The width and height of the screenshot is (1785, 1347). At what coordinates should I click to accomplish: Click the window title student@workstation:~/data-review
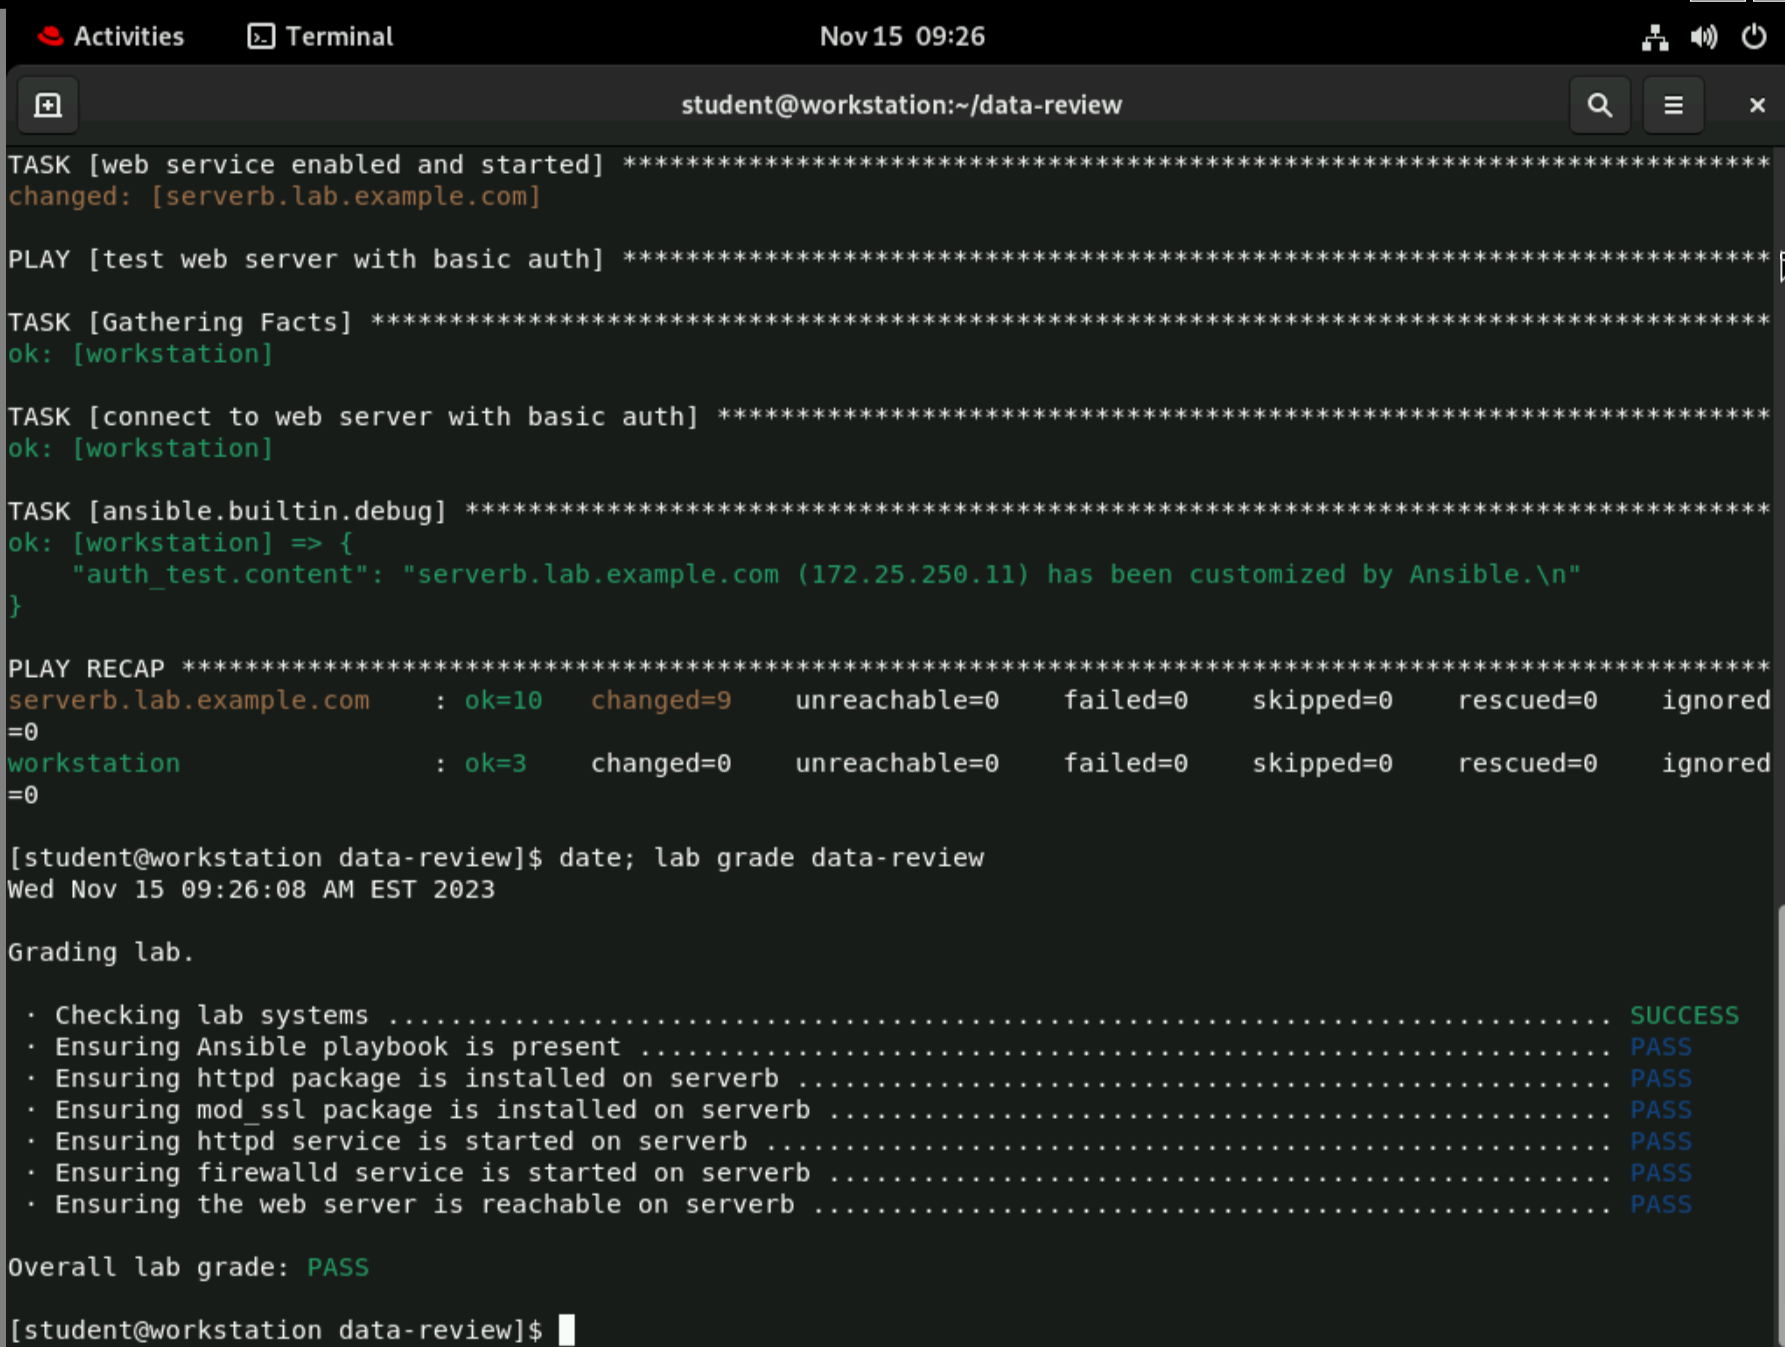901,104
